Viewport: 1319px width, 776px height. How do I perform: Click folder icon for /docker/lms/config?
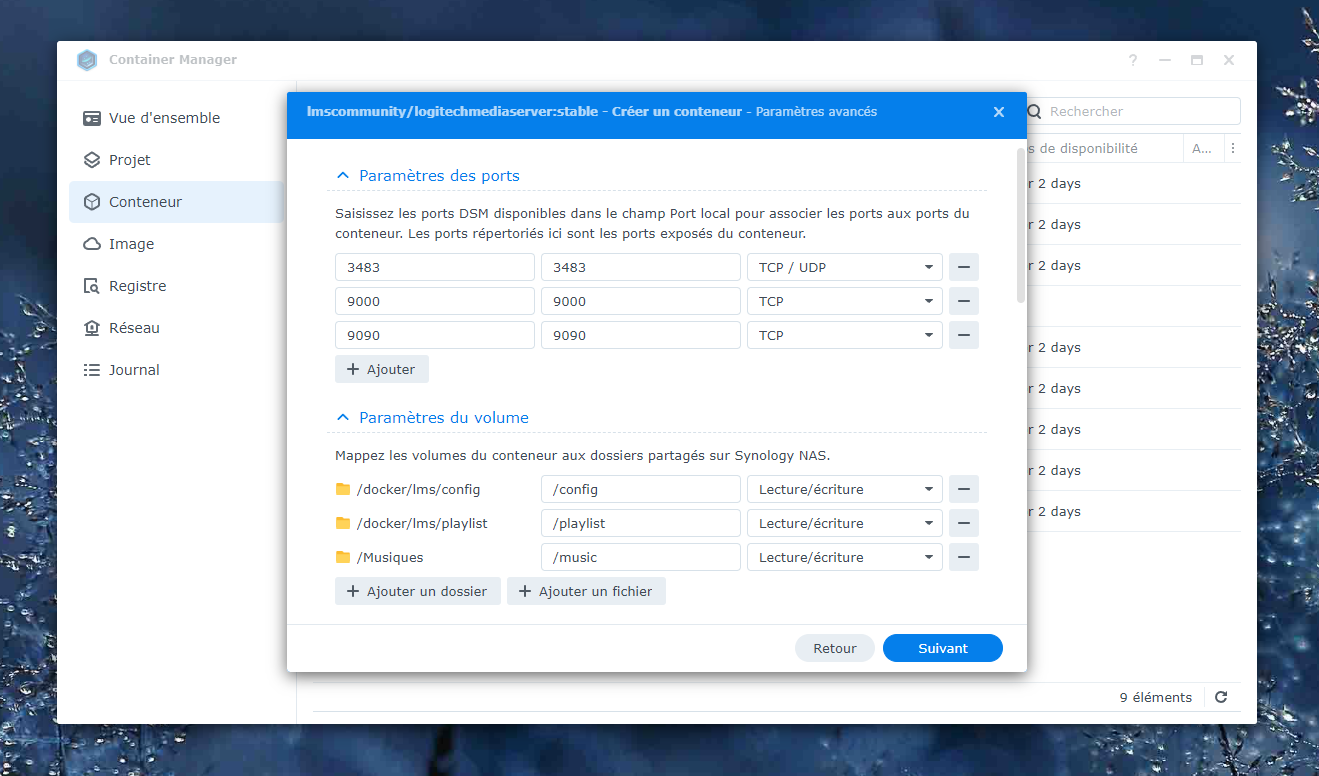coord(343,490)
